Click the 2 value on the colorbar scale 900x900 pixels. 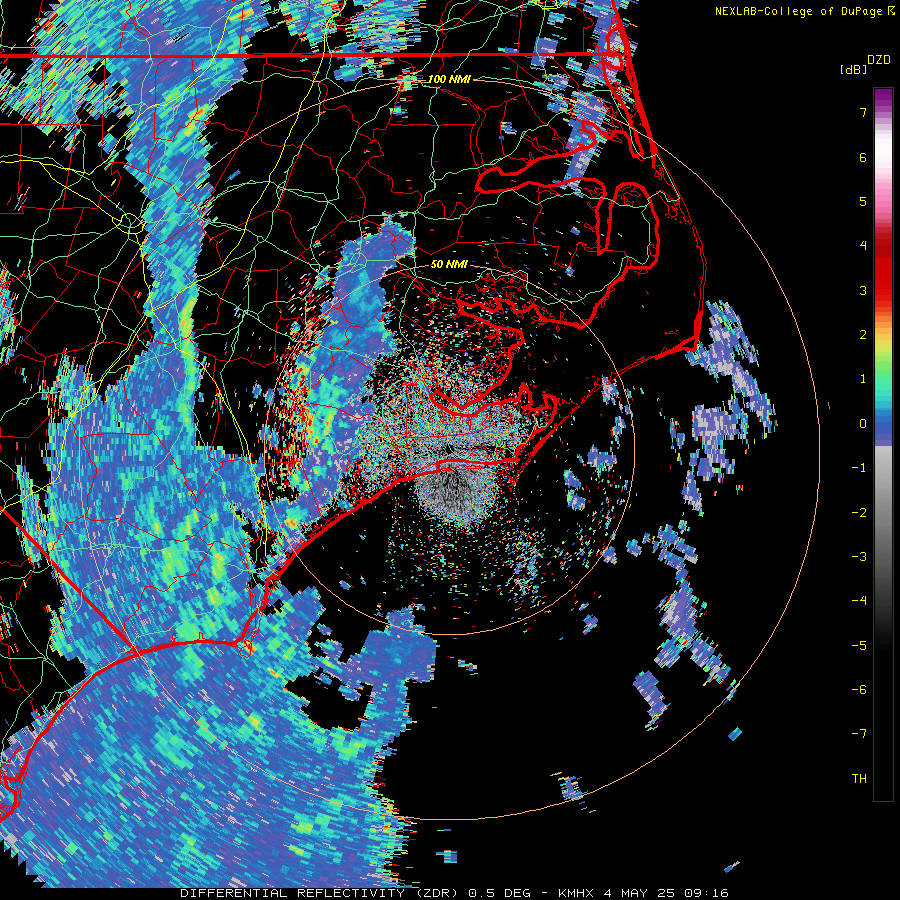[x=863, y=335]
